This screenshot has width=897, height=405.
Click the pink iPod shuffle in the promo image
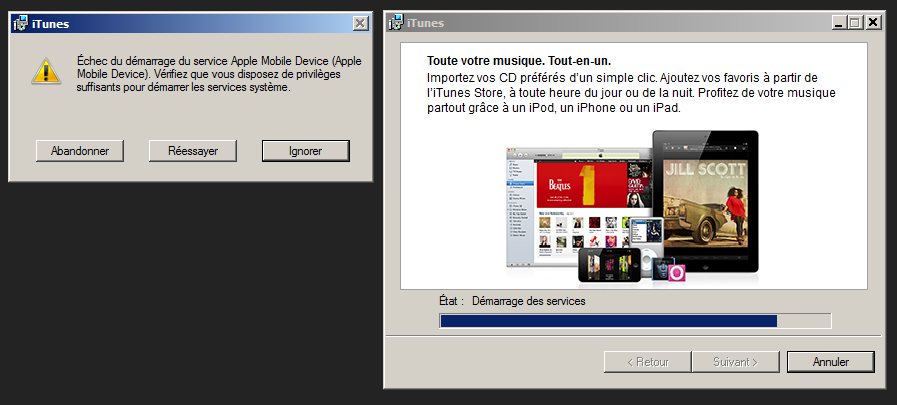[677, 271]
